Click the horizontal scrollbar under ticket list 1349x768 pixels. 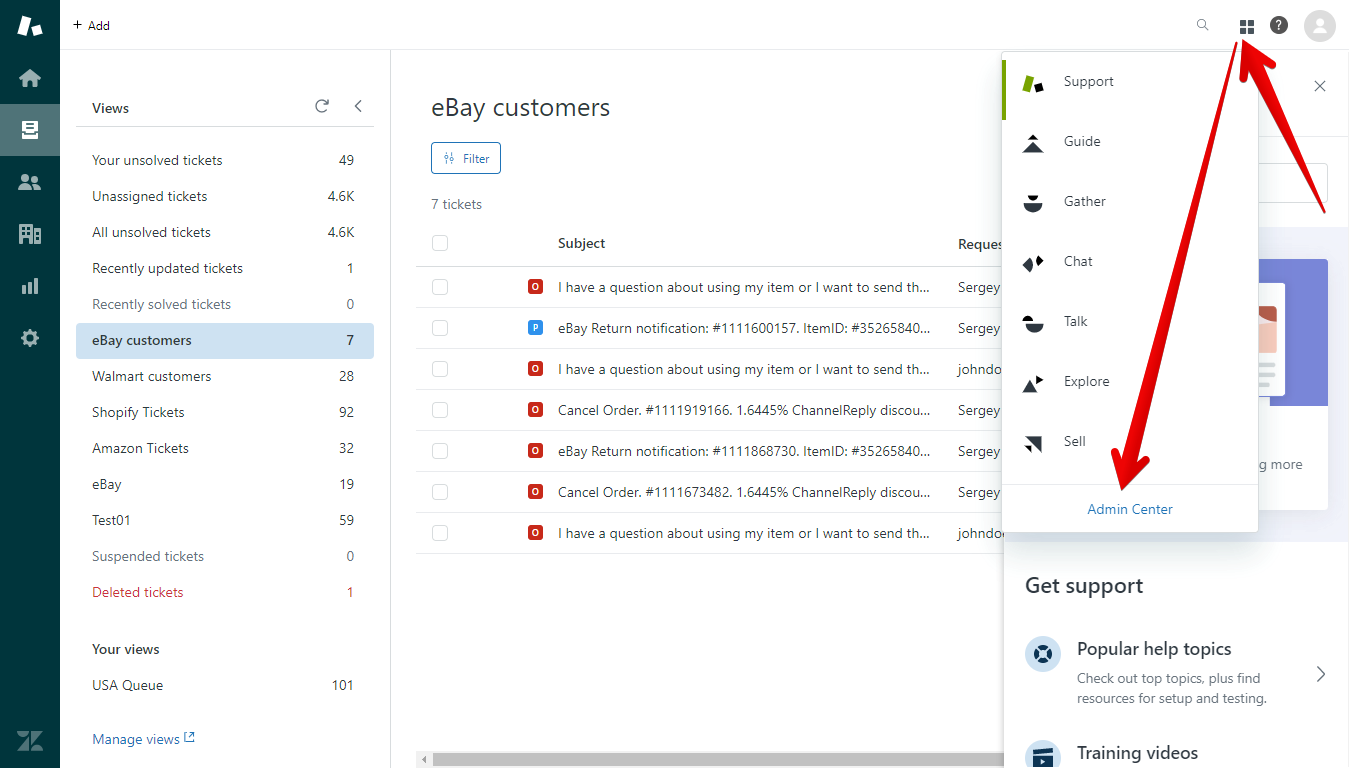pyautogui.click(x=717, y=760)
